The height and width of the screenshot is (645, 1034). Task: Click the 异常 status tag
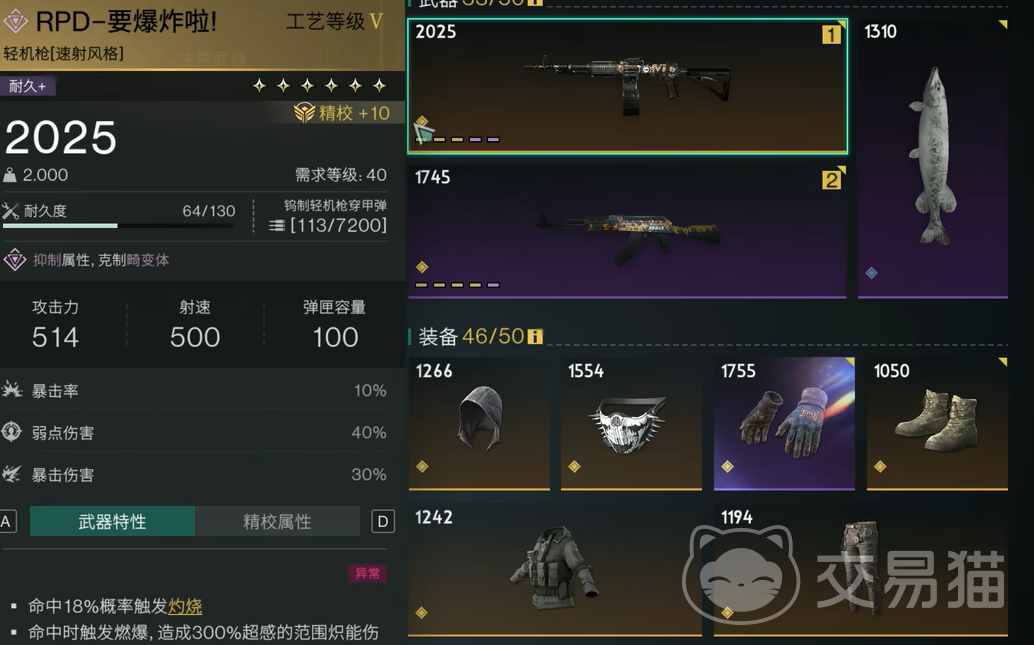coord(367,573)
